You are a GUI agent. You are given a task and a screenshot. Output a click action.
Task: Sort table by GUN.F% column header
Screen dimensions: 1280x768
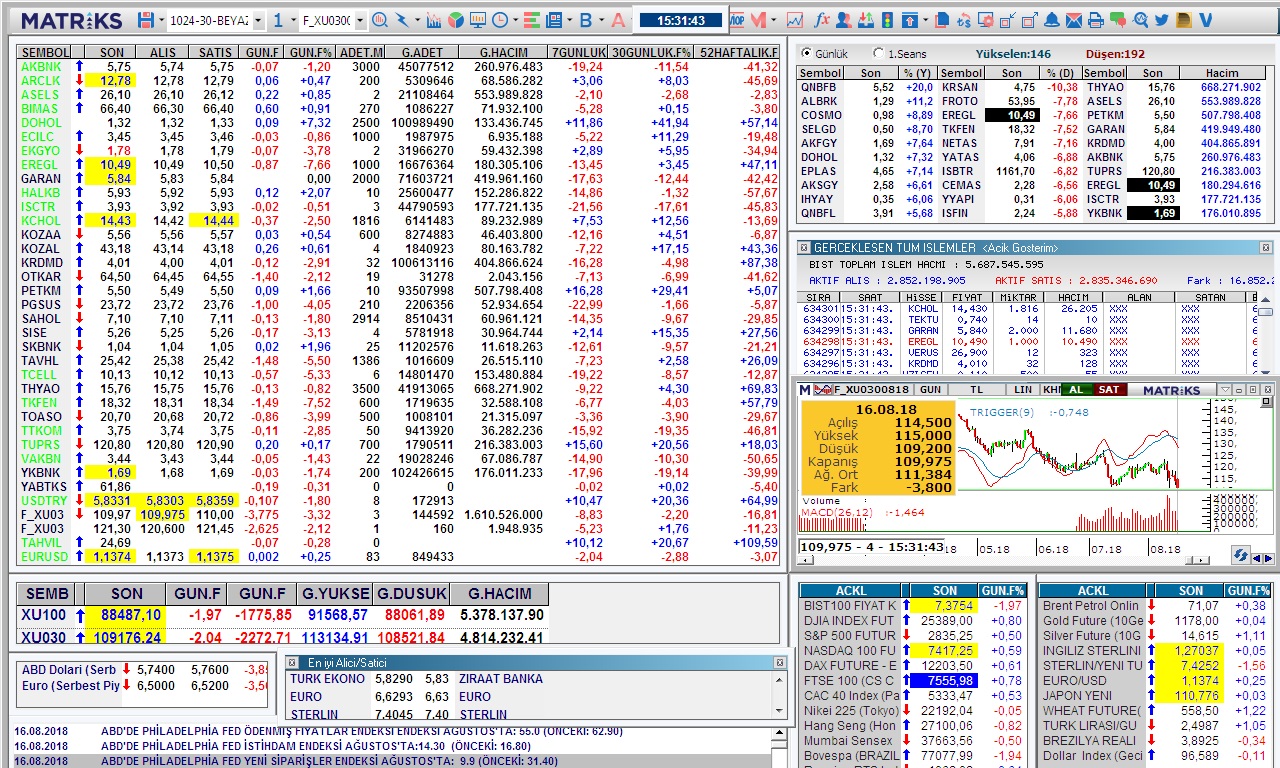[310, 52]
